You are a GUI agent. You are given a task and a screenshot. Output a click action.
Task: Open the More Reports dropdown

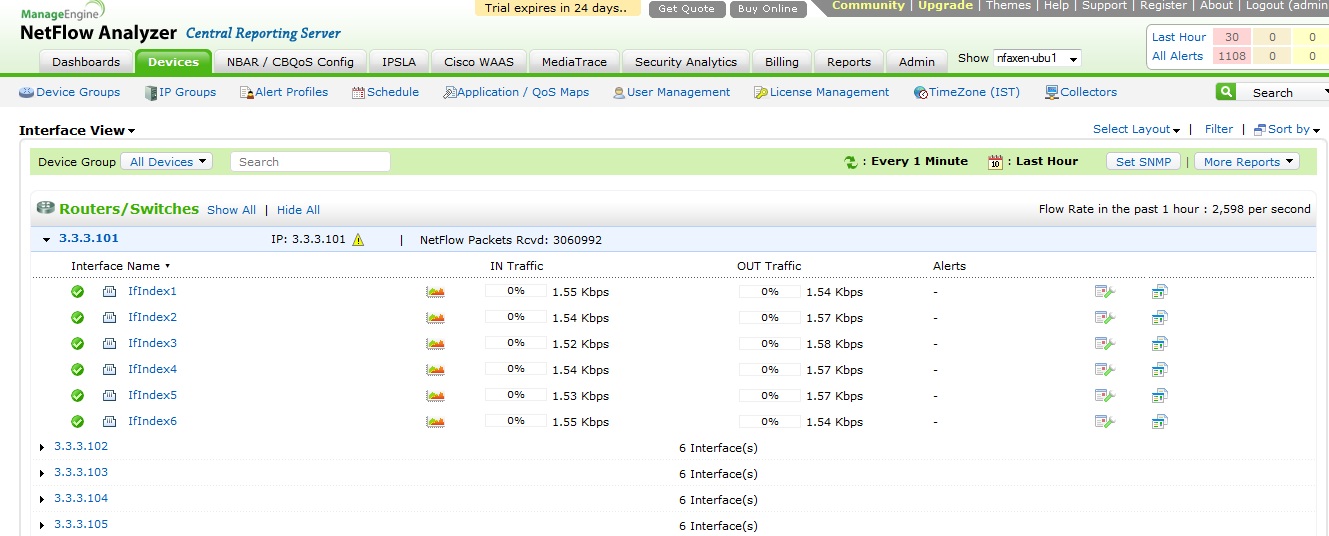(x=1247, y=162)
